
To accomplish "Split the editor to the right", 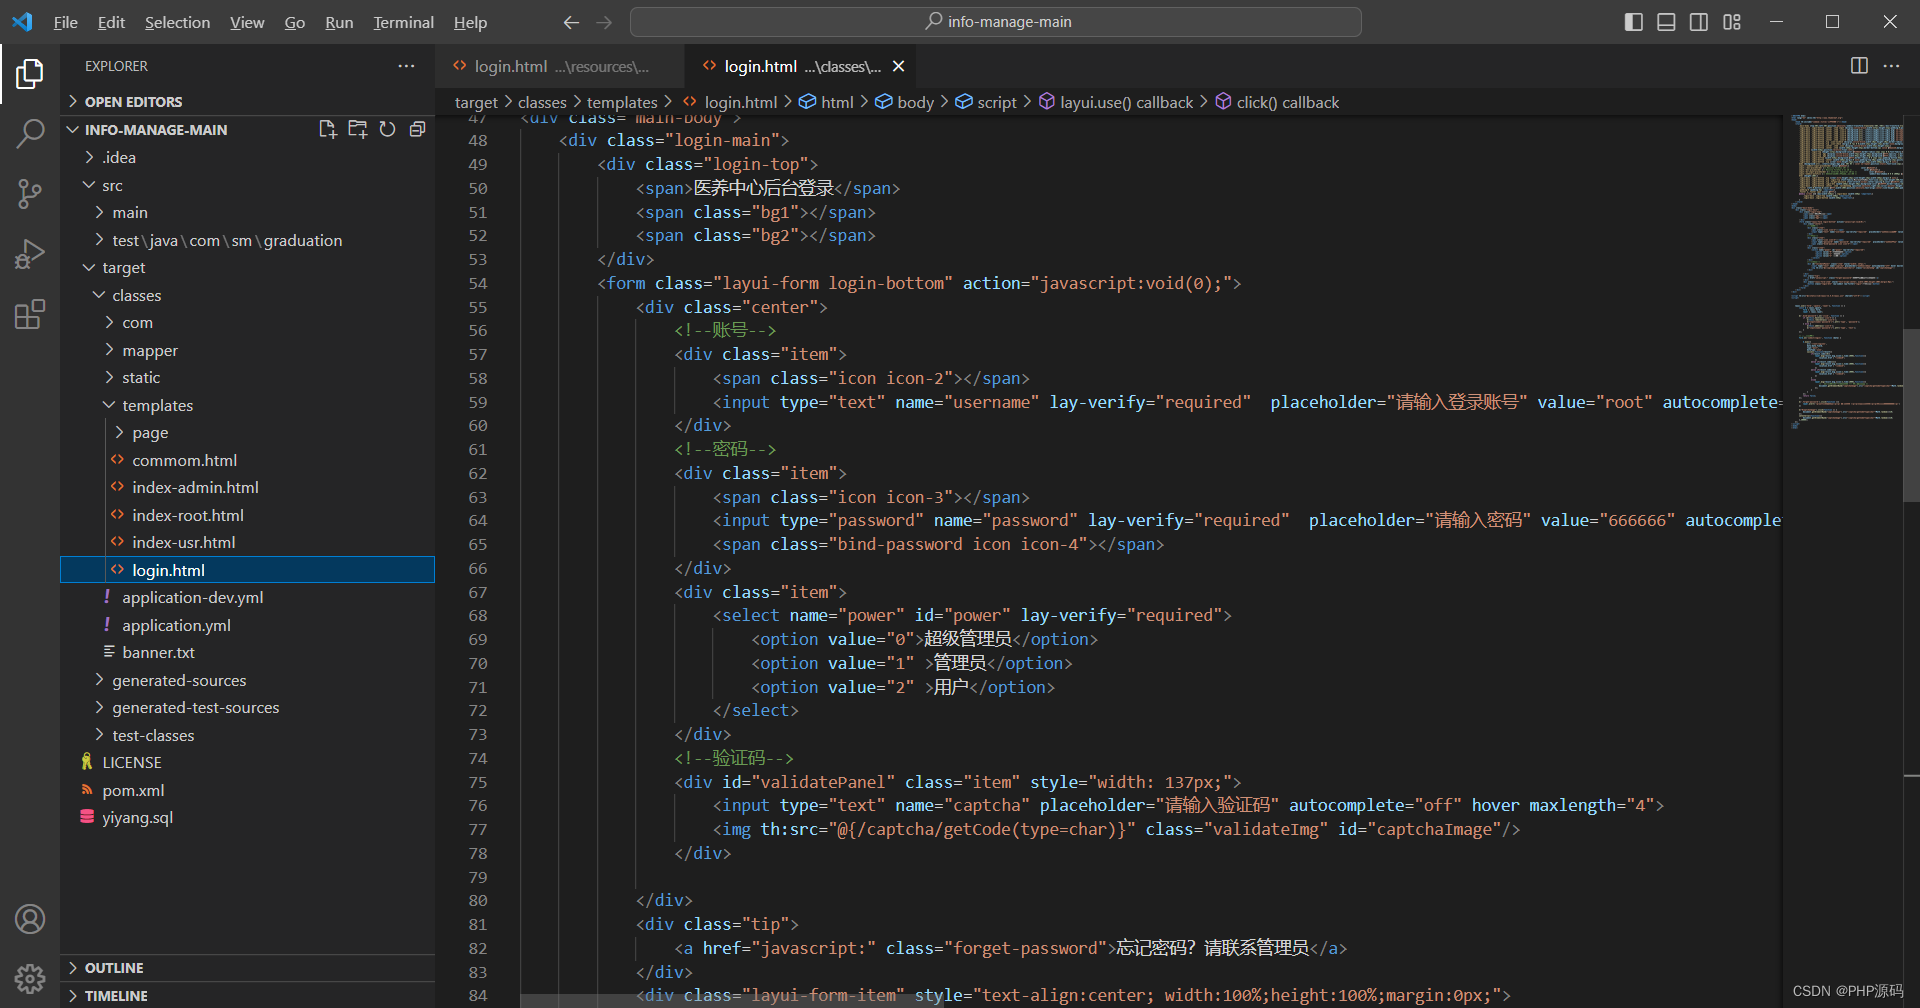I will 1859,66.
